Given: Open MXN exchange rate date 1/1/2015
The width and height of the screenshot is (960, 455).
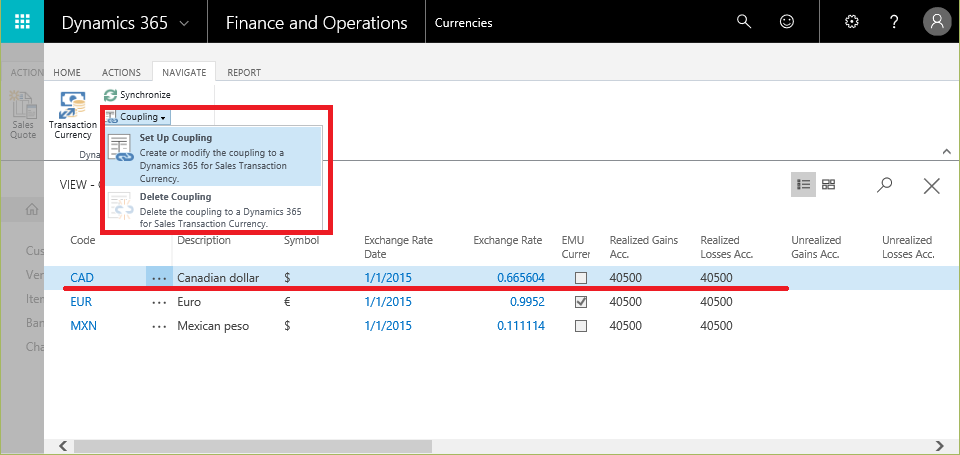Looking at the screenshot, I should pos(388,326).
